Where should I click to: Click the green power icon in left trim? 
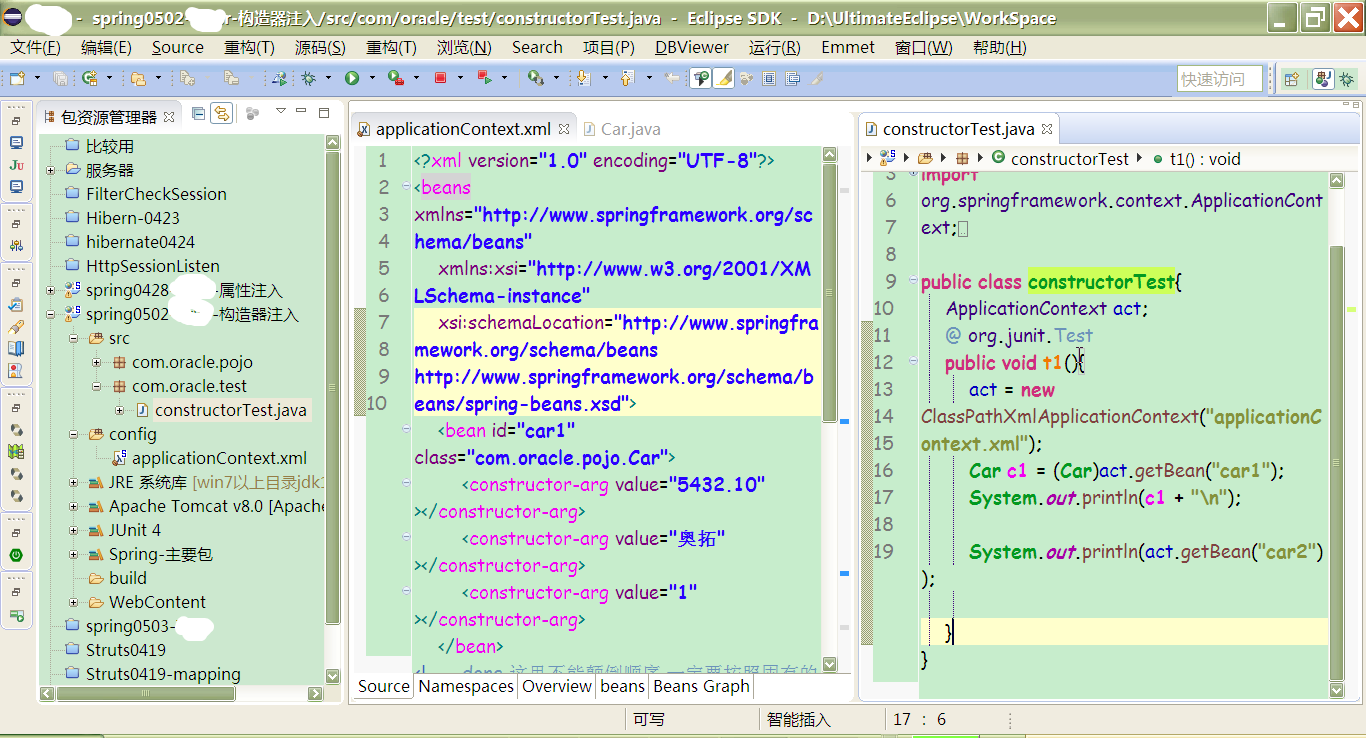(x=16, y=555)
